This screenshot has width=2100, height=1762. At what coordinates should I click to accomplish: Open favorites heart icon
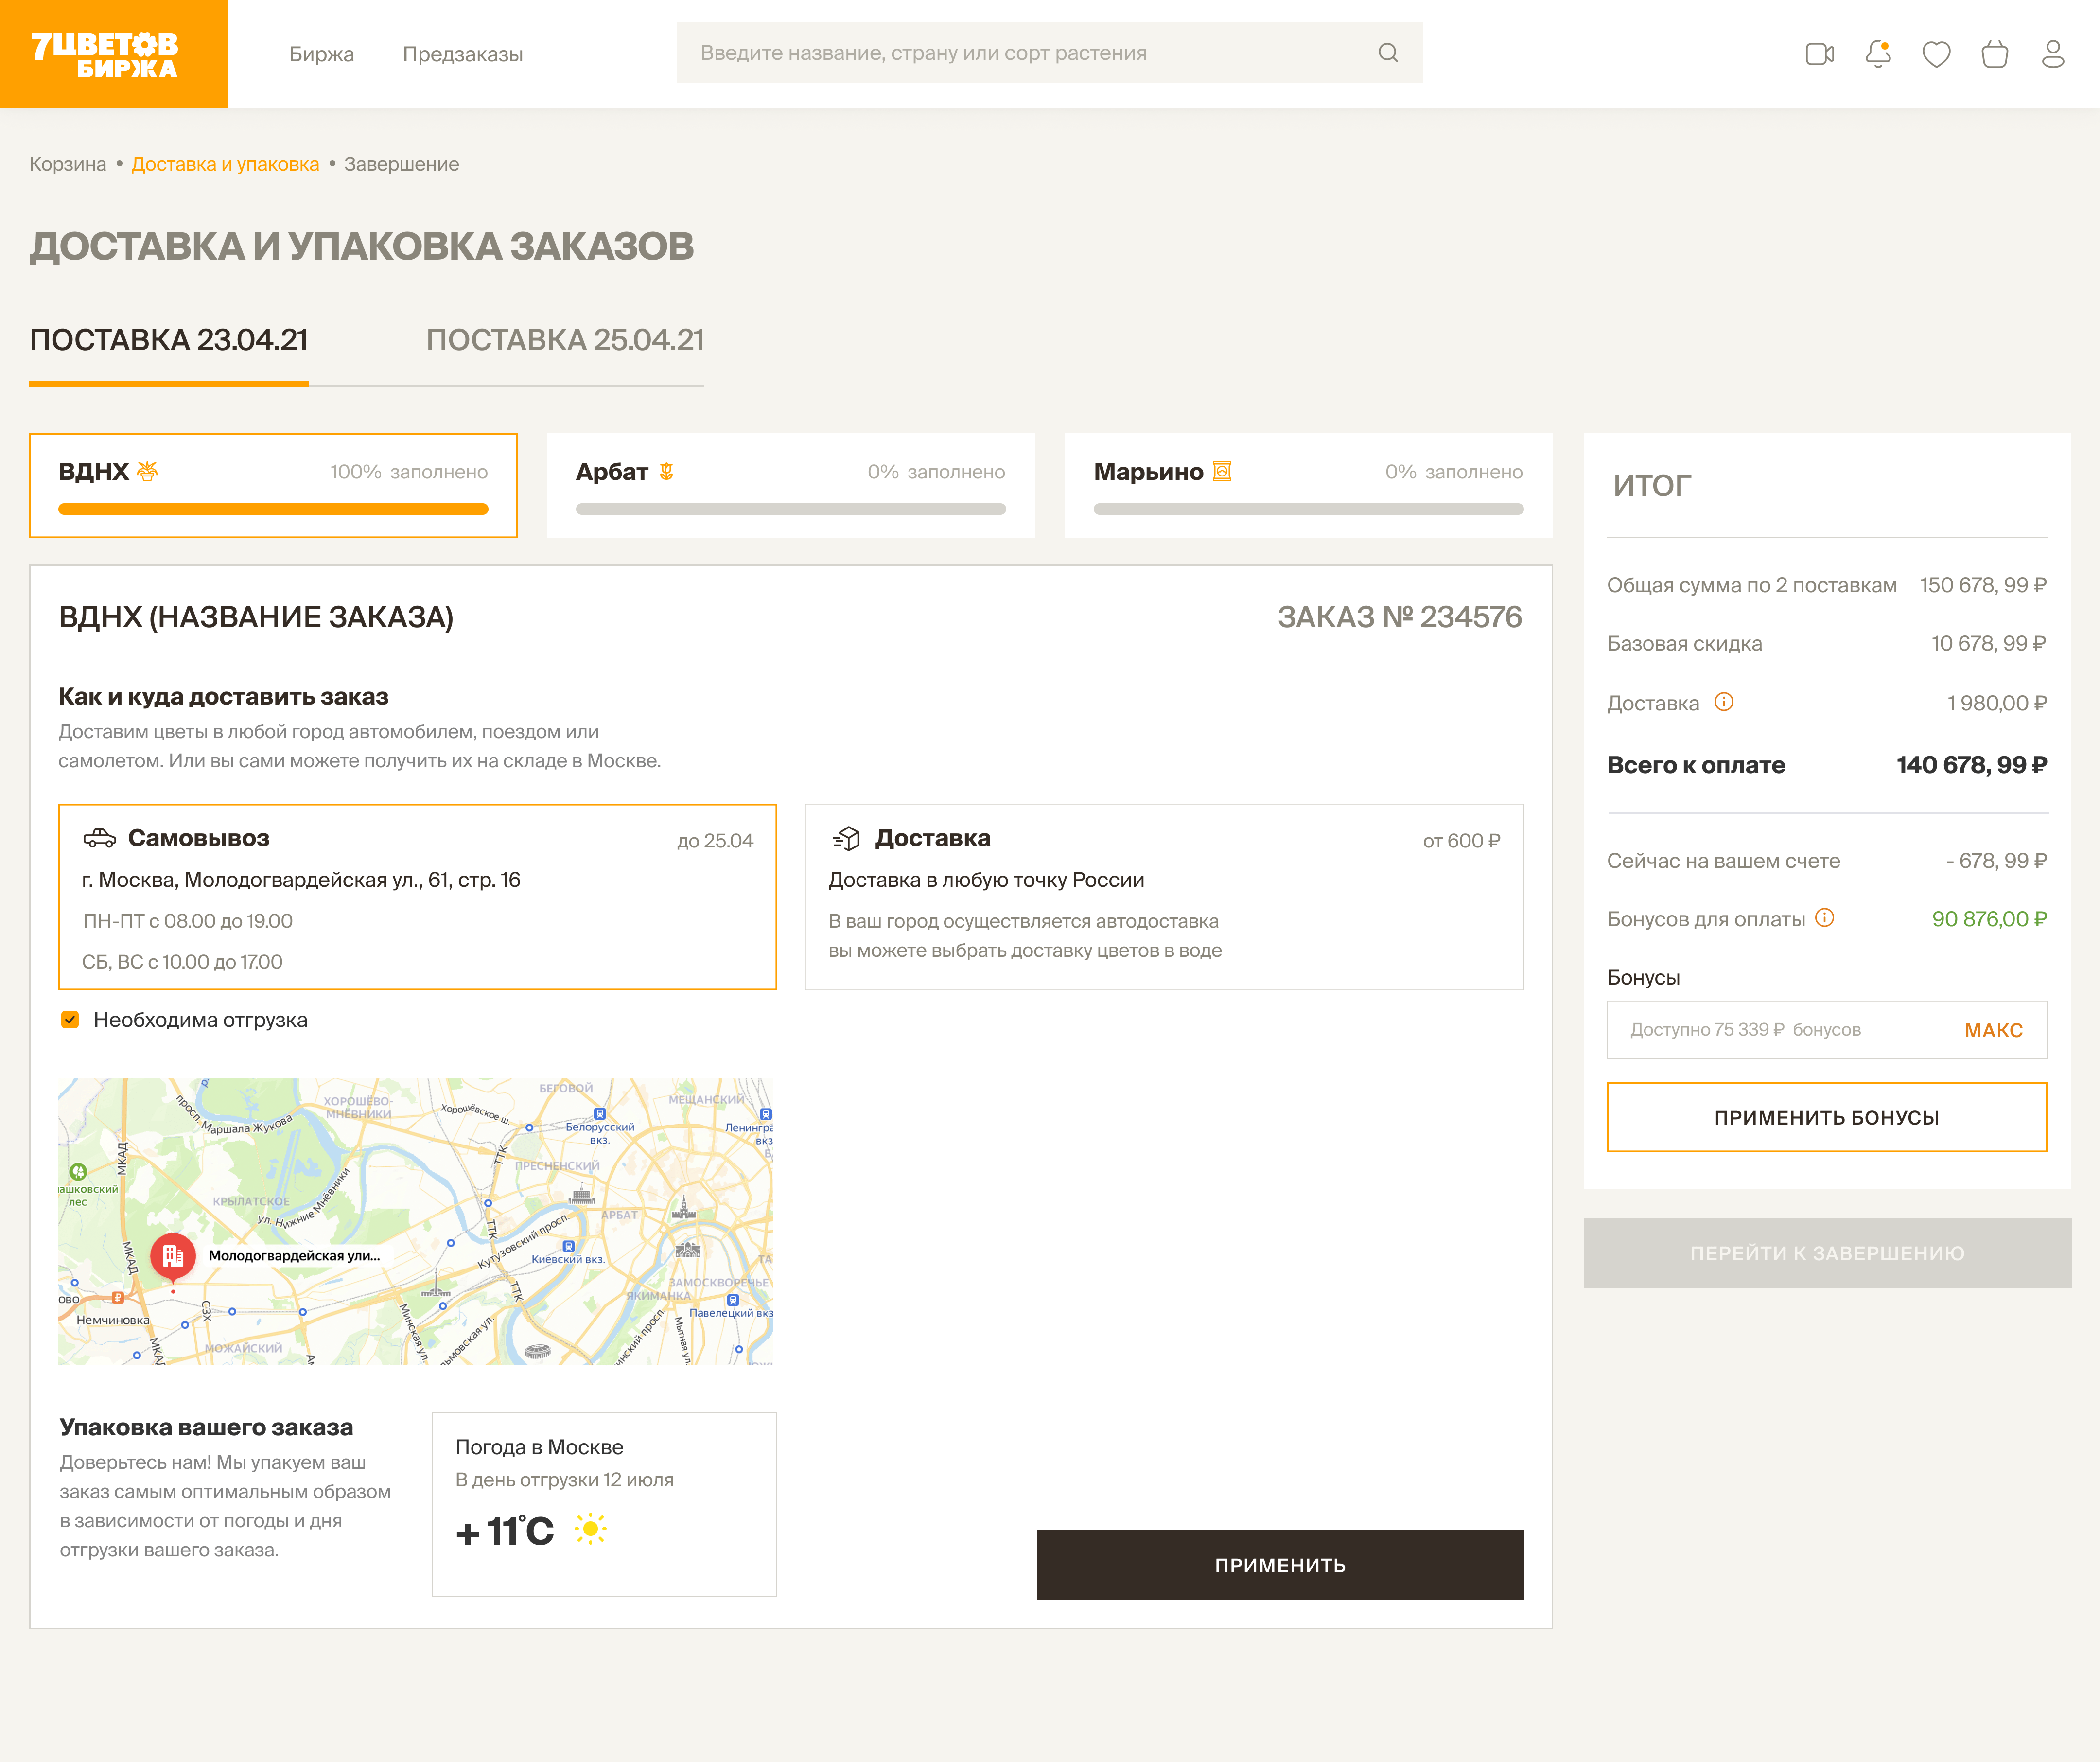[1936, 54]
